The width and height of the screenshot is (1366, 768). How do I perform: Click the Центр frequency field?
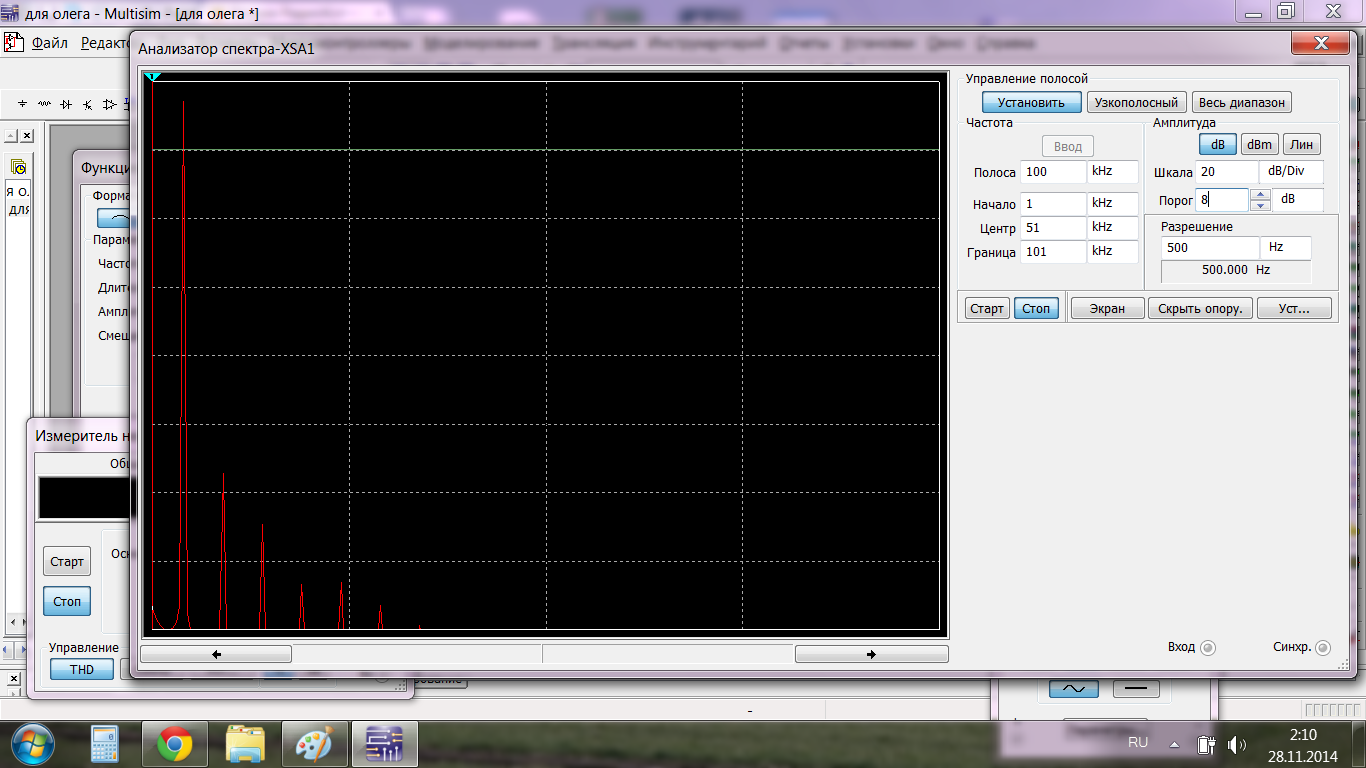[x=1053, y=228]
